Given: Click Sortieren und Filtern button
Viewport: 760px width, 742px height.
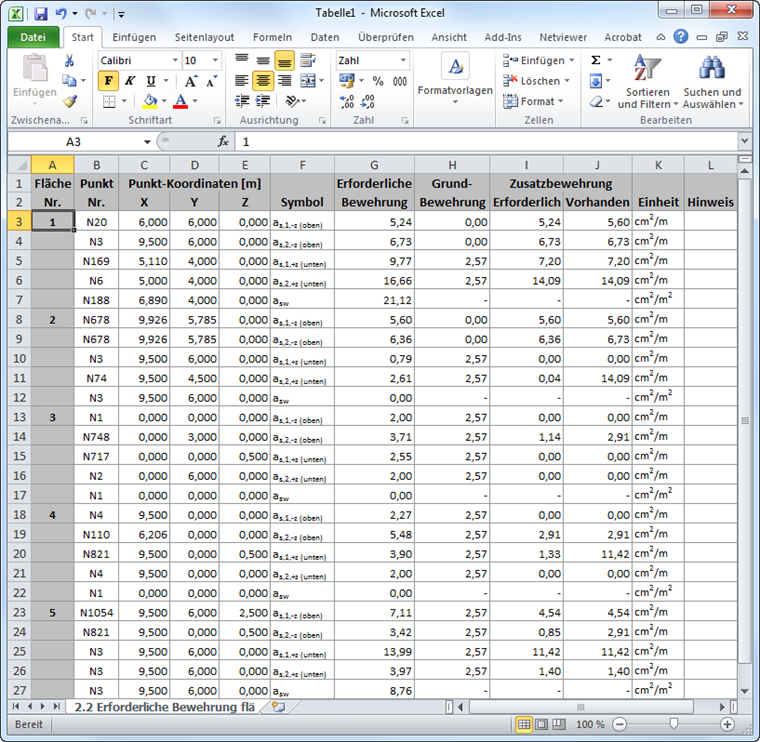Looking at the screenshot, I should point(647,81).
